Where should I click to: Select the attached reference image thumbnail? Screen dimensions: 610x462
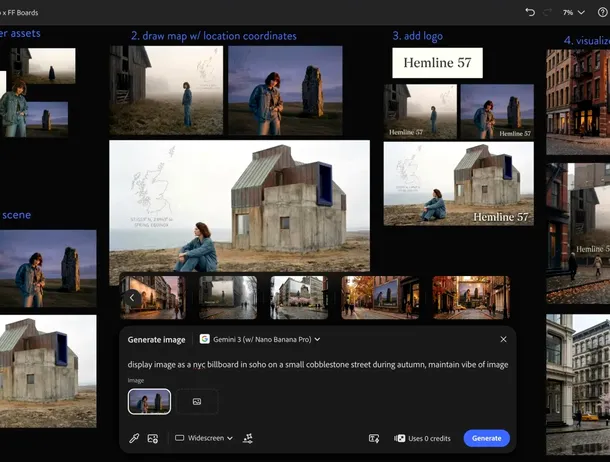149,401
